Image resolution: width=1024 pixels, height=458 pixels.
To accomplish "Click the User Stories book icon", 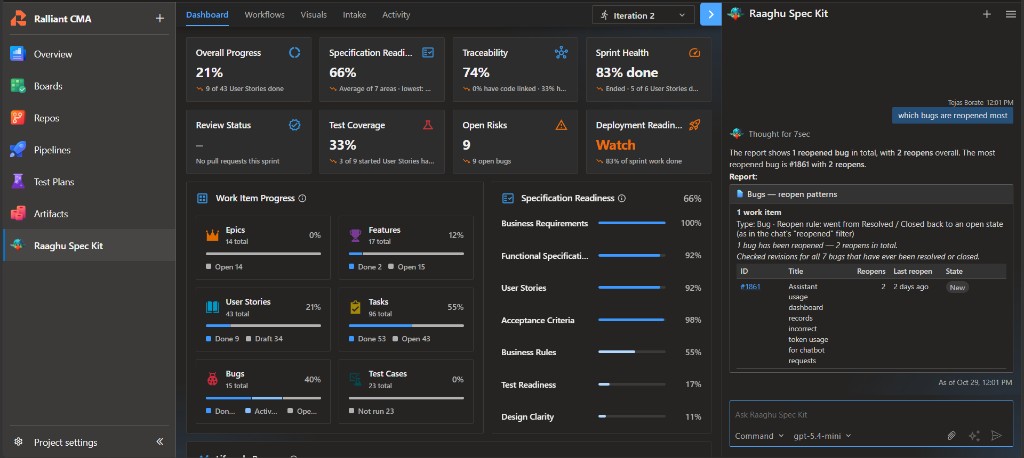I will click(x=212, y=307).
